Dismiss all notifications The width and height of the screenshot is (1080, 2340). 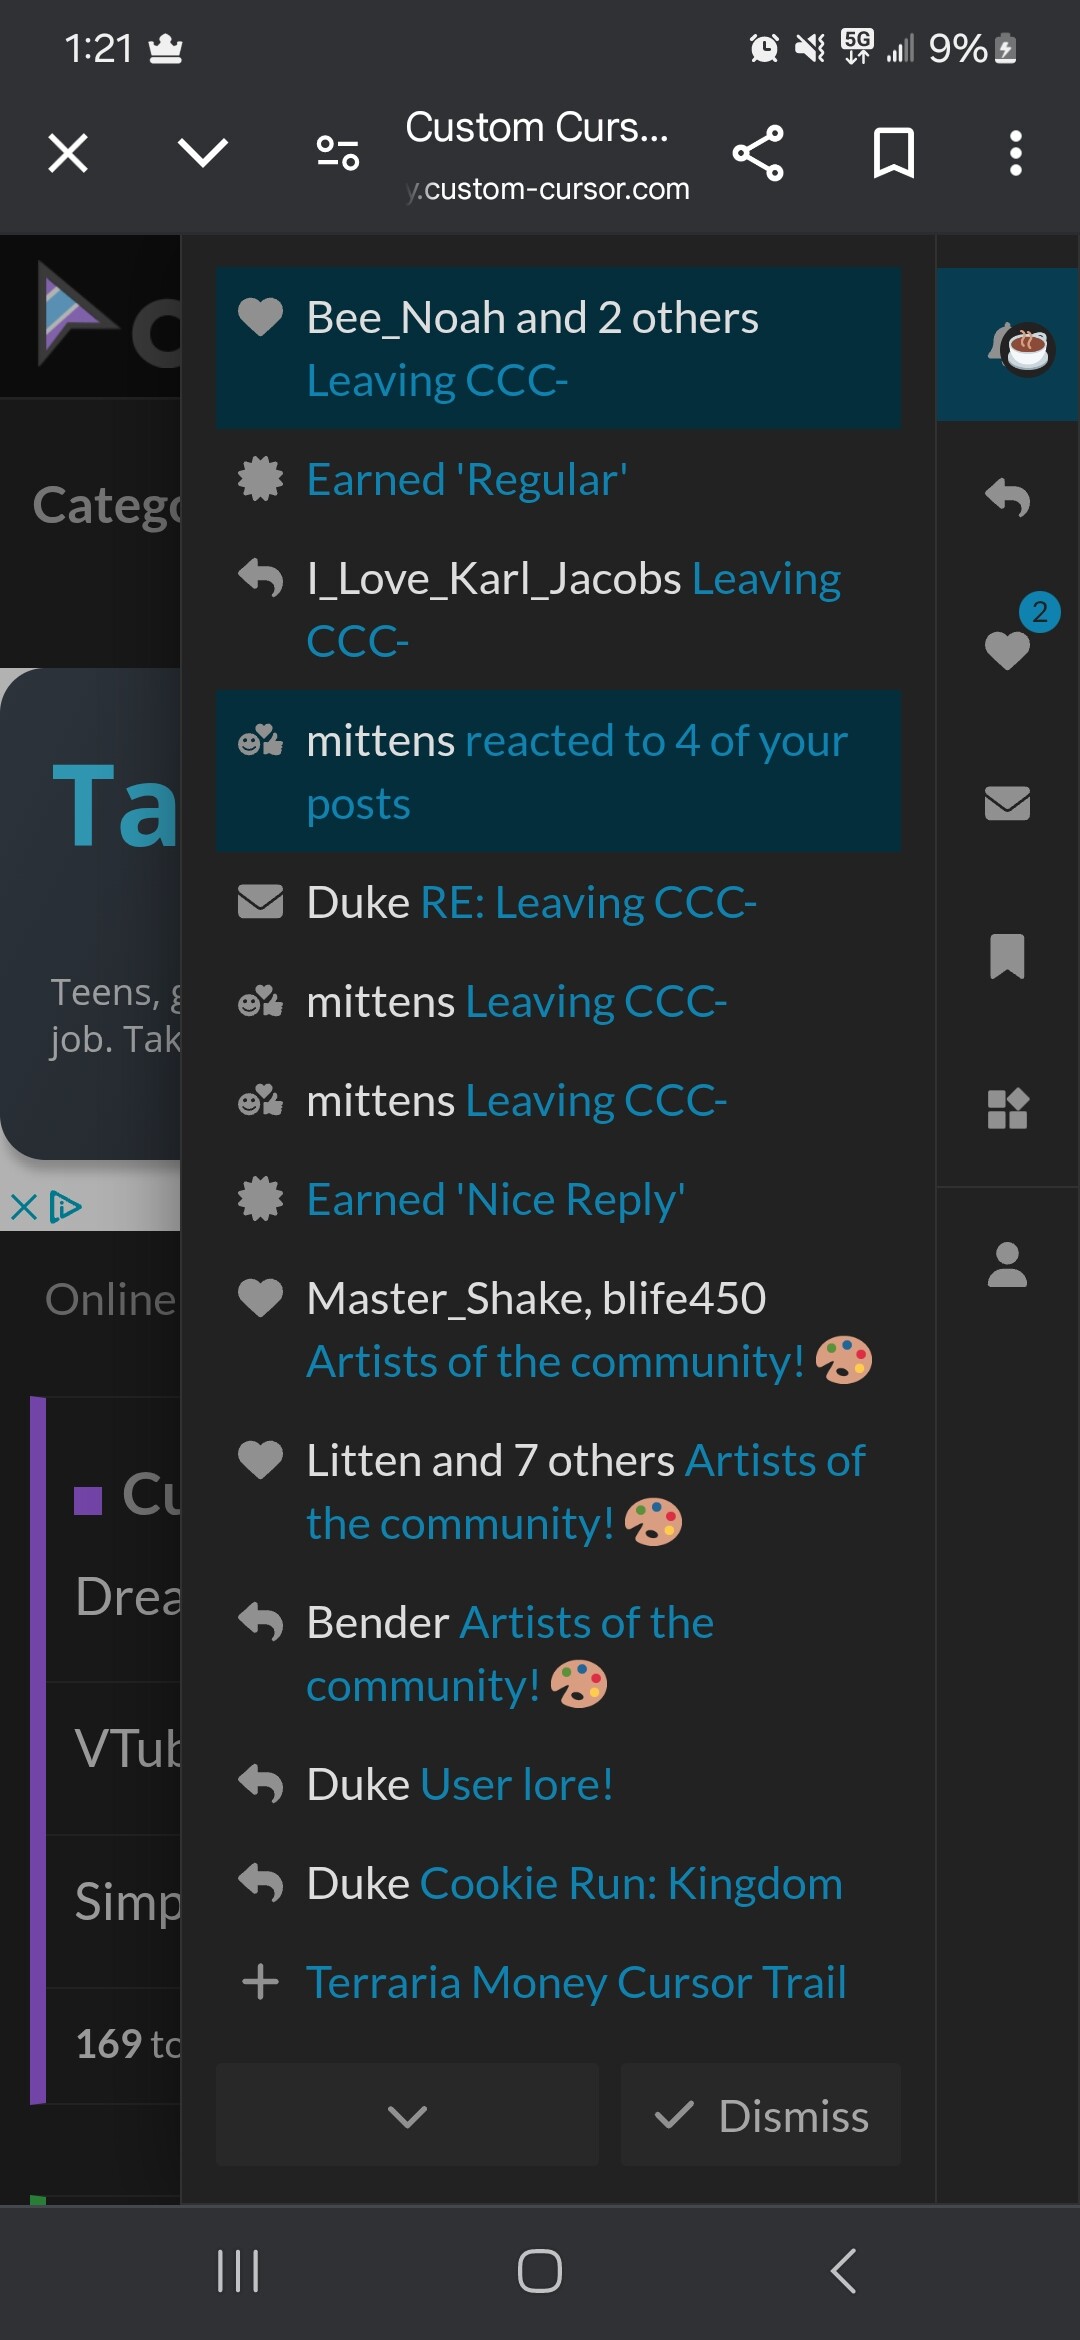click(761, 2115)
